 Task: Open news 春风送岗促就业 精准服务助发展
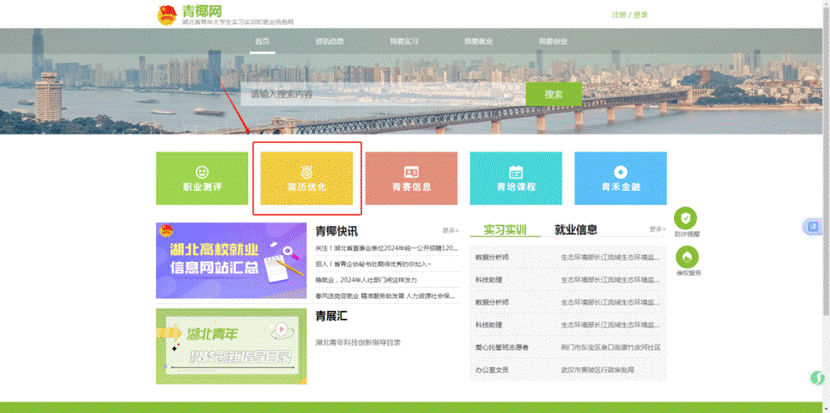tap(385, 295)
